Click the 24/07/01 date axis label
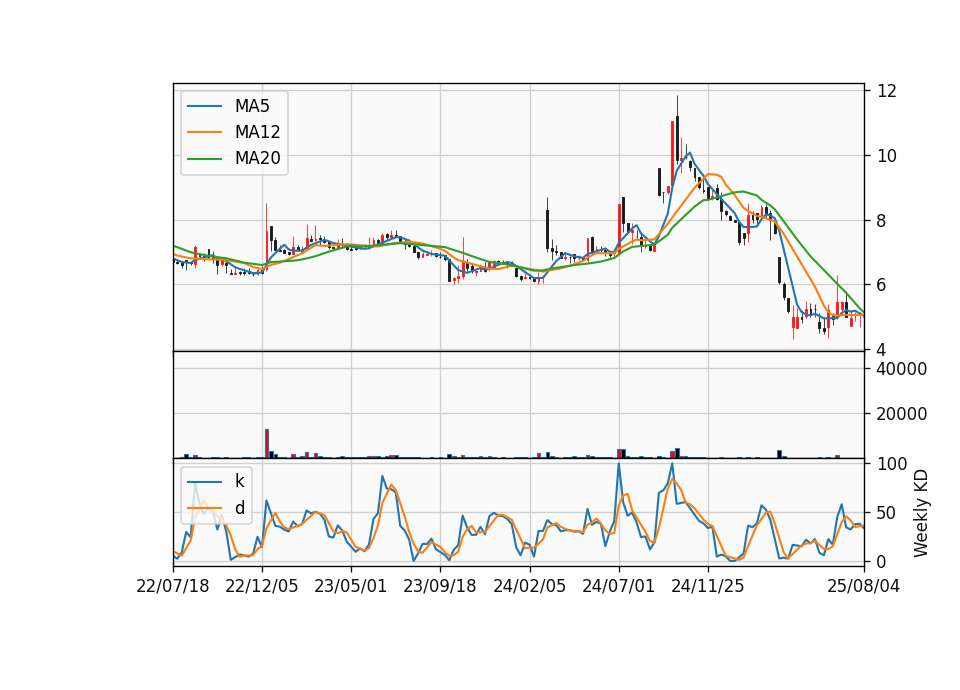Viewport: 960px width, 690px height. click(x=618, y=587)
